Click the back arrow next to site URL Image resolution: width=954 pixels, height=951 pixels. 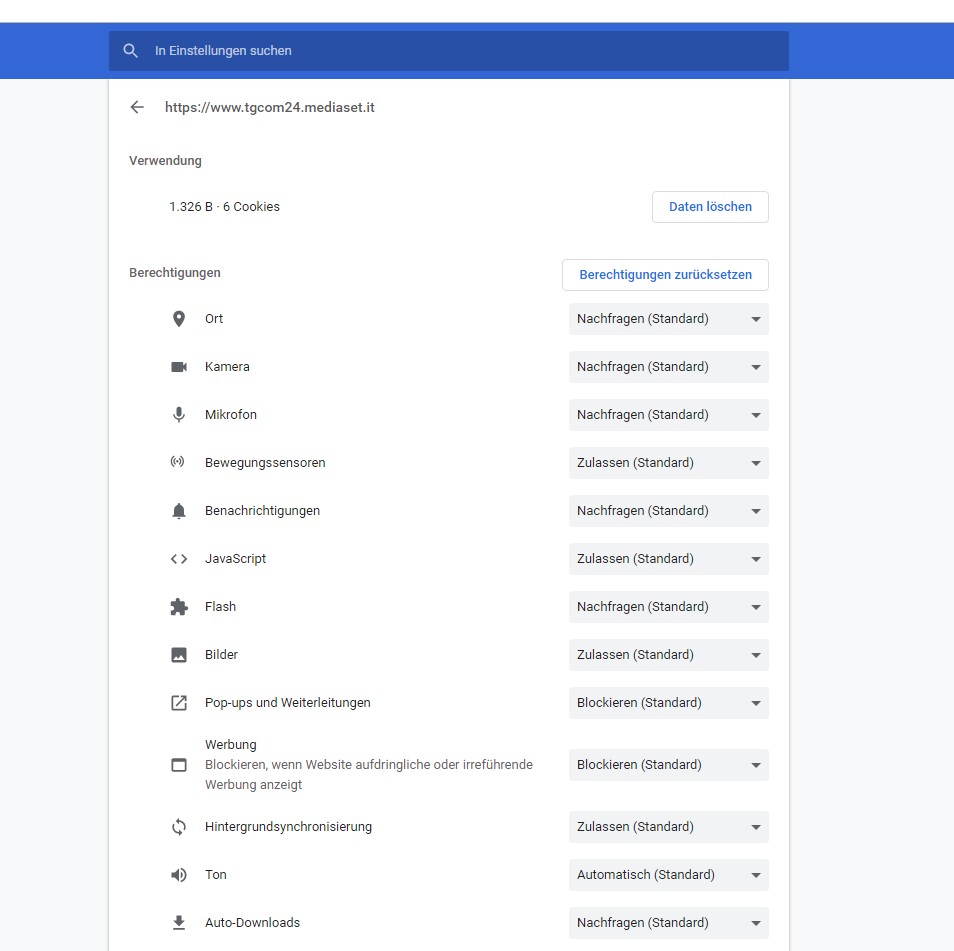click(x=137, y=107)
